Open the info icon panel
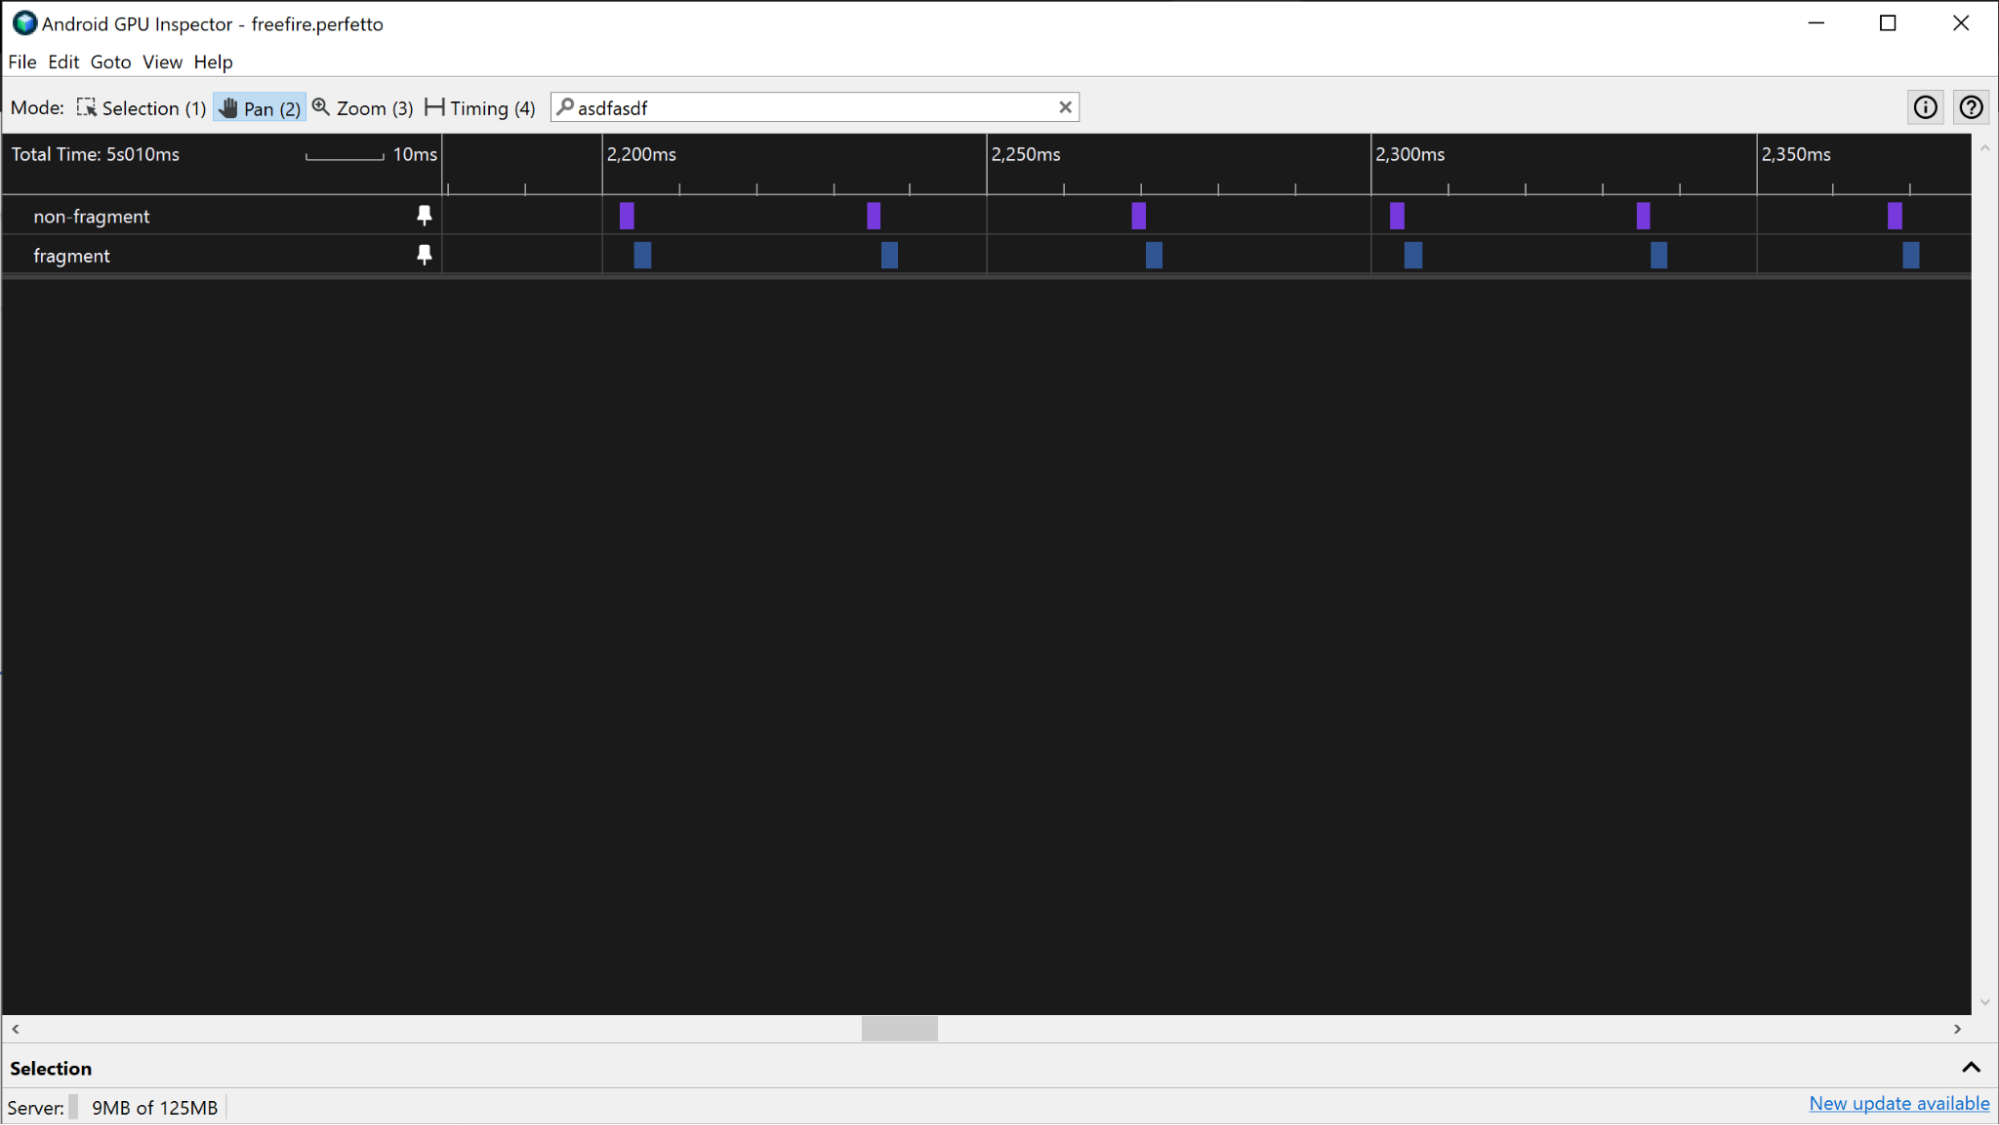Viewport: 1999px width, 1125px height. (1925, 106)
